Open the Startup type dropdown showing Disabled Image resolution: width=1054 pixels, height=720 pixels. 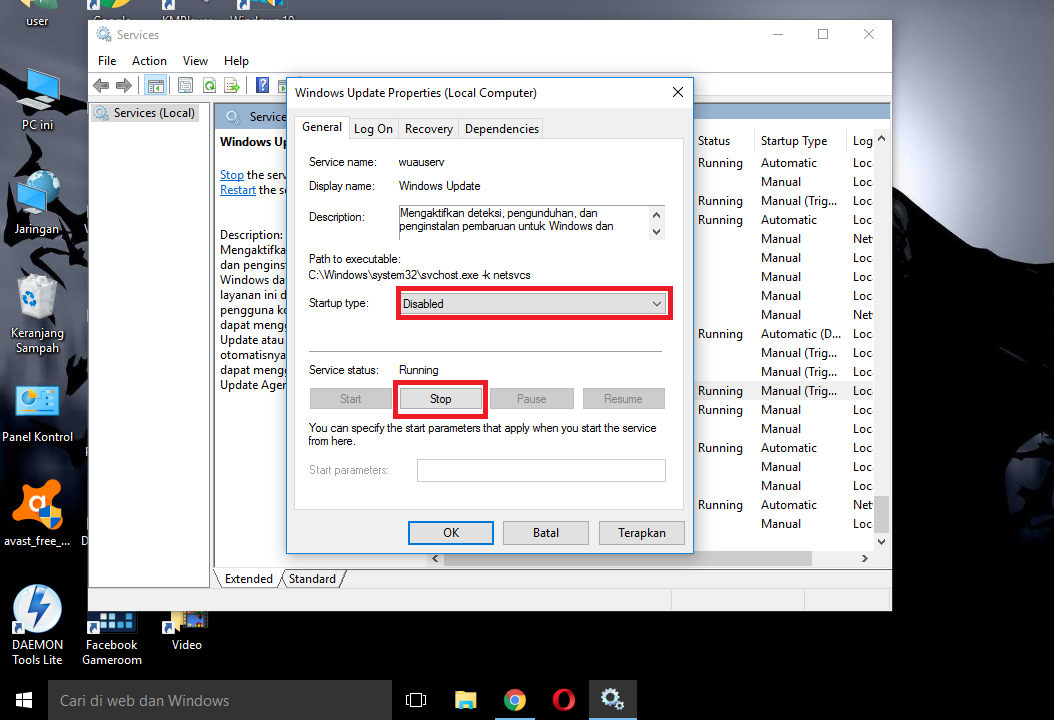[533, 303]
